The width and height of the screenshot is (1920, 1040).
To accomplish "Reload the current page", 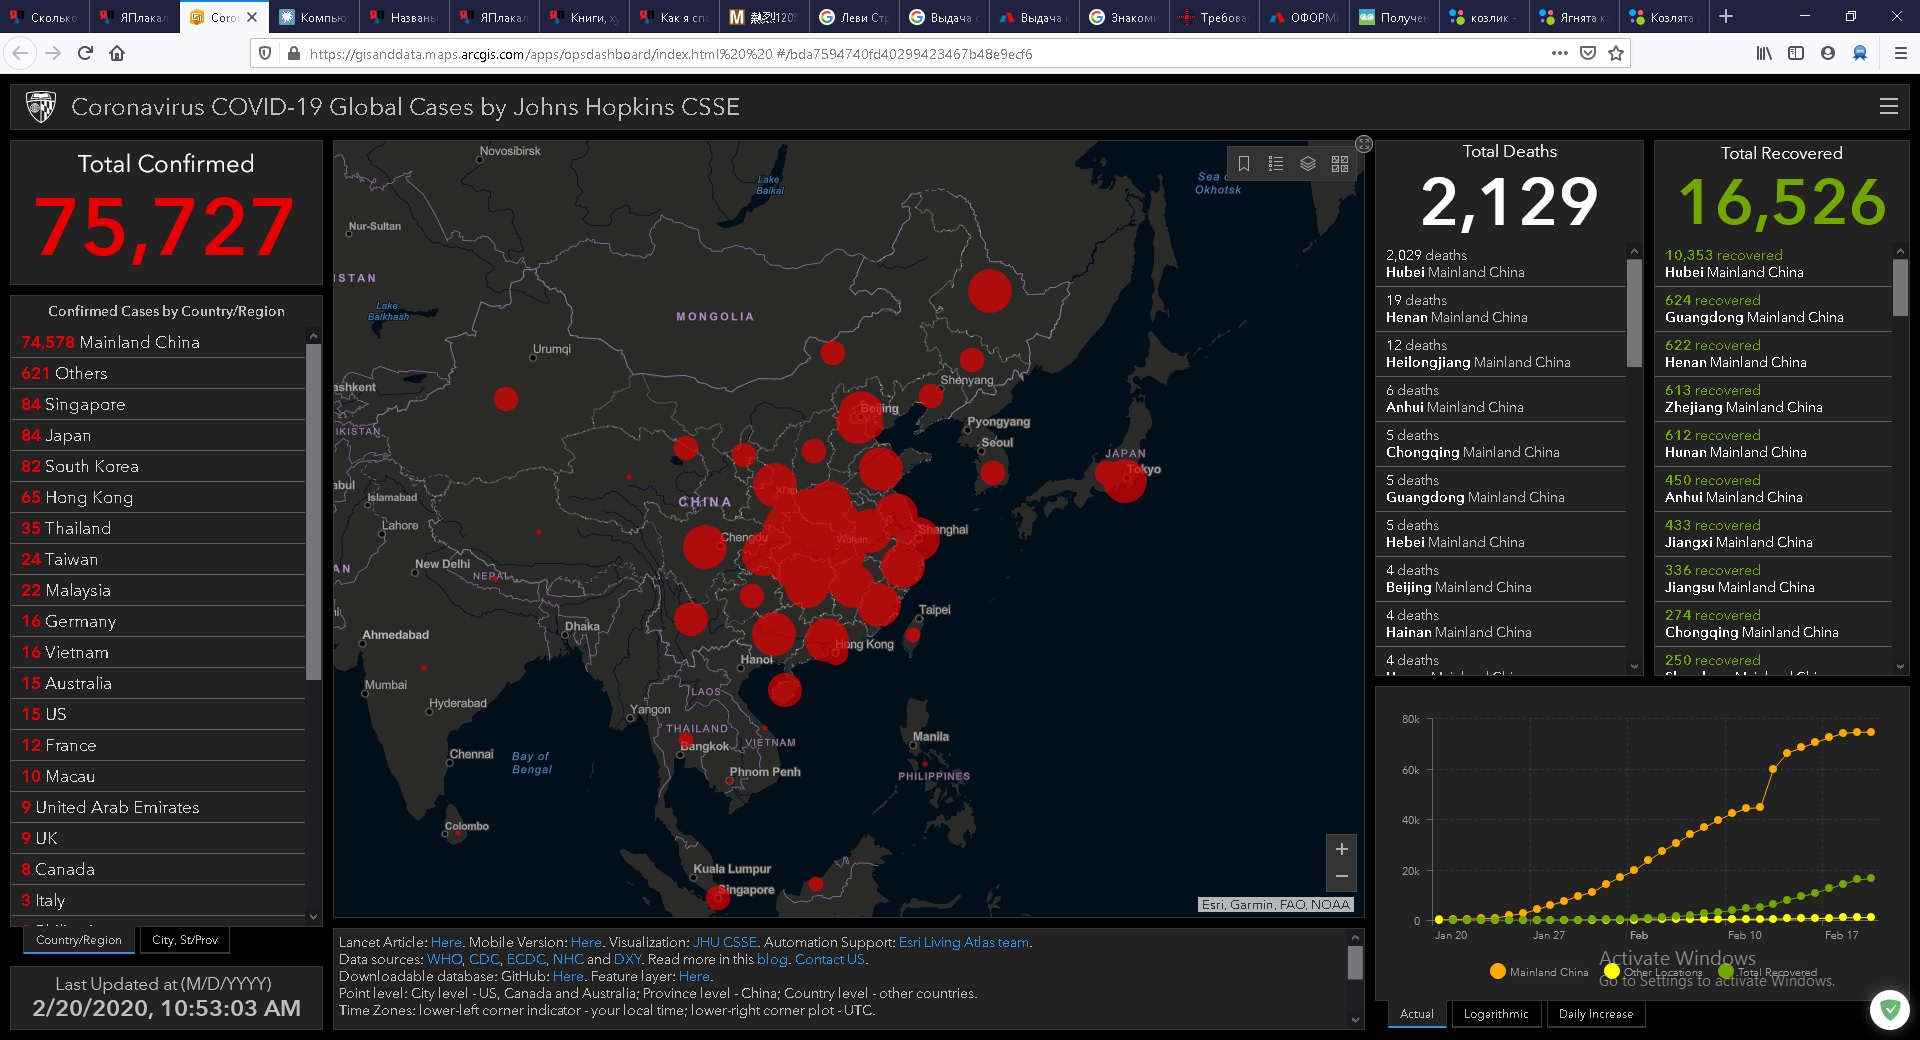I will click(x=85, y=53).
